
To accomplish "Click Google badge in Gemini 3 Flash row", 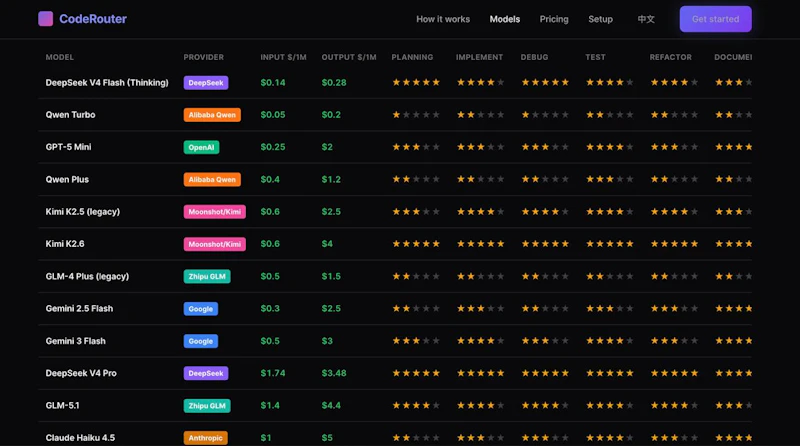I will [x=201, y=341].
